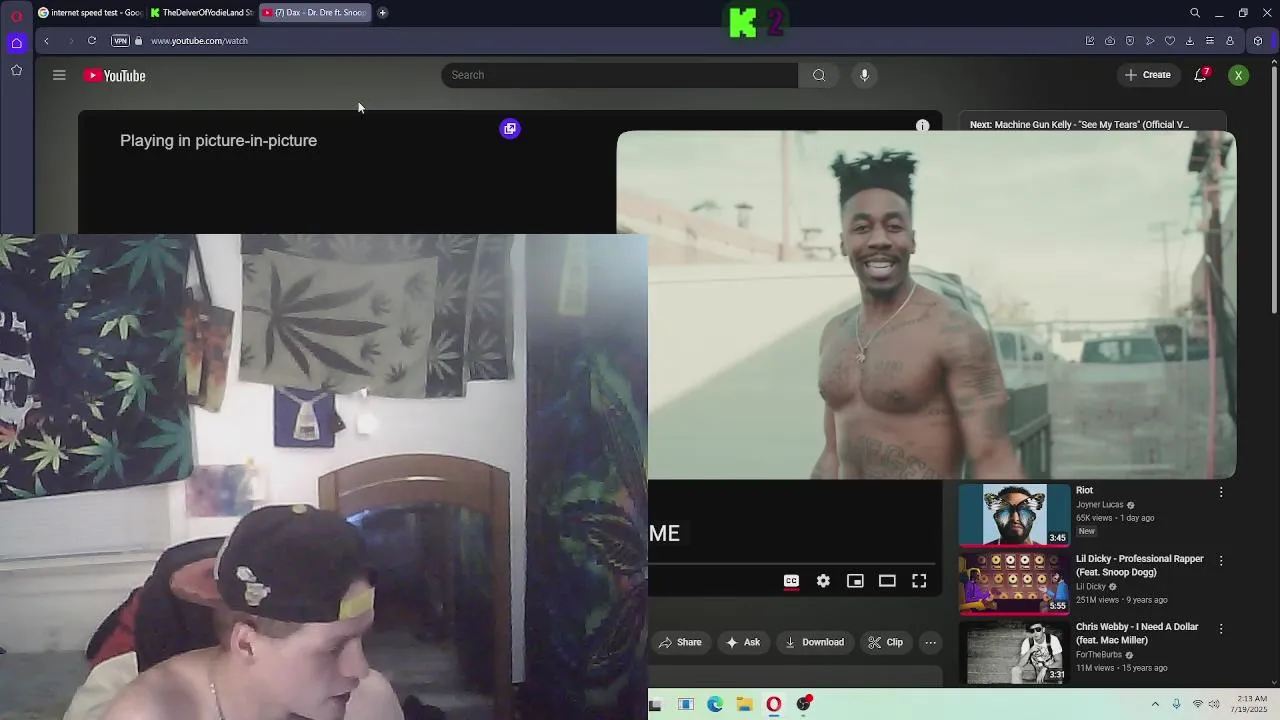Viewport: 1280px width, 720px height.
Task: Share the video with Share button
Action: pos(679,642)
